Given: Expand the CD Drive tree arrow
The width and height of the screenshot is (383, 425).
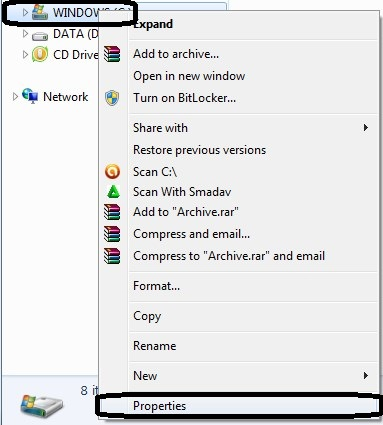Looking at the screenshot, I should 25,54.
